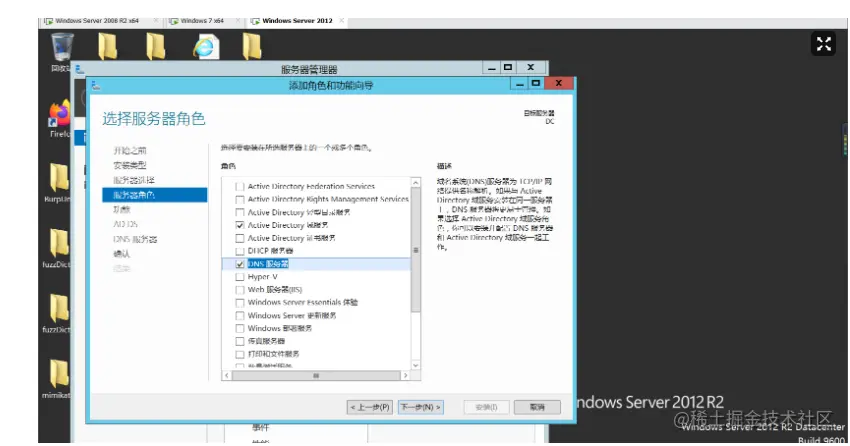
Task: Click the vertical scrollbar thumb of roles list
Action: [416, 250]
